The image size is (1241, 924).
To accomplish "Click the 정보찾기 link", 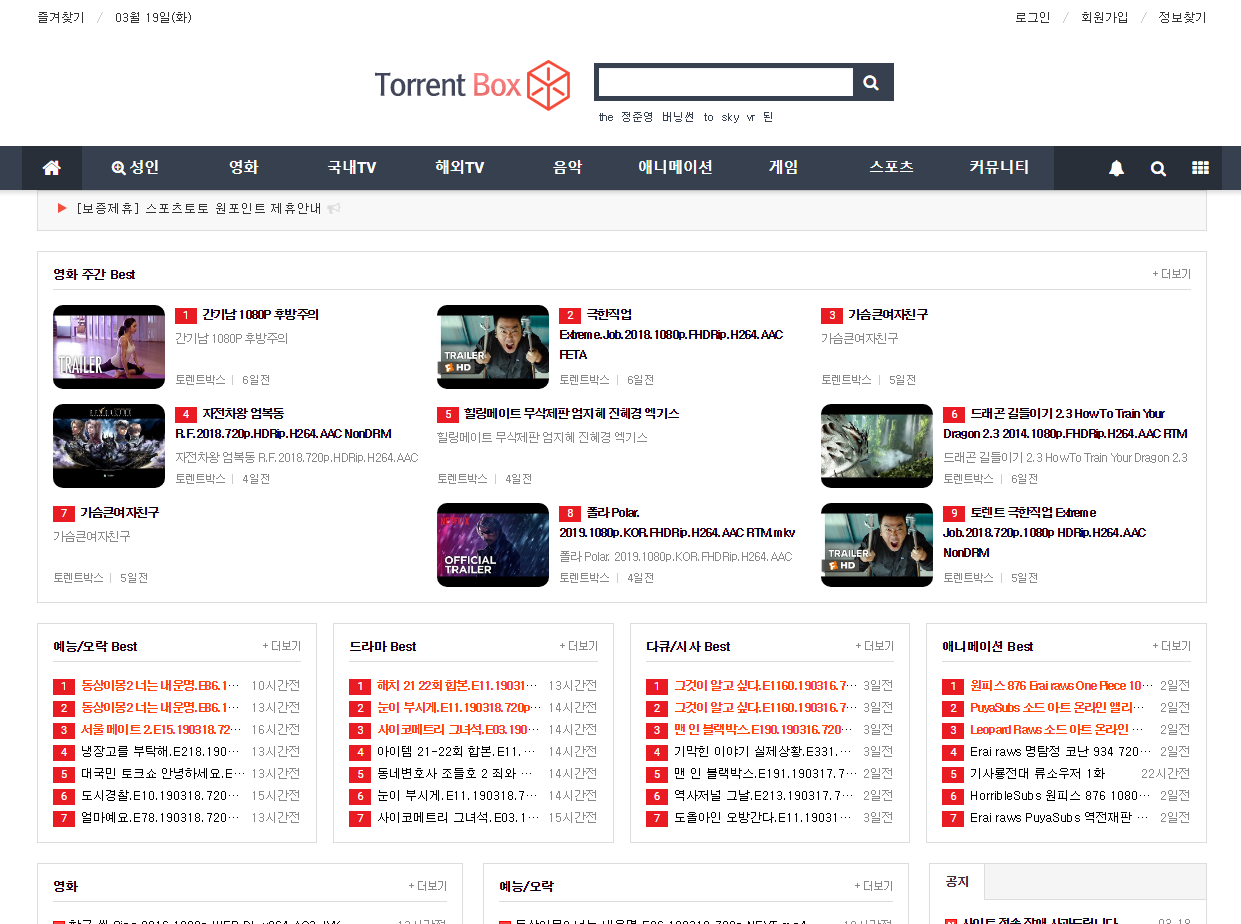I will click(x=1183, y=17).
